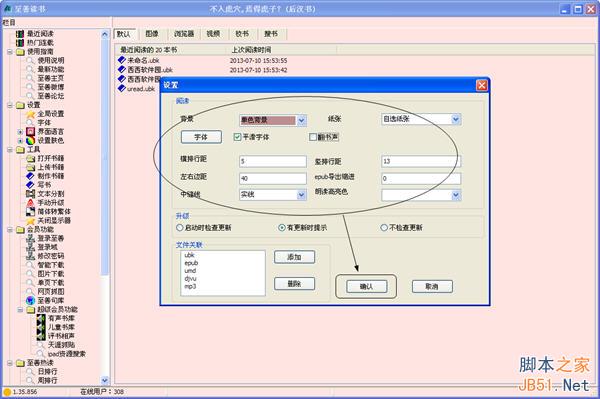Switch to the 图像 tab
The height and width of the screenshot is (399, 600).
[x=152, y=34]
